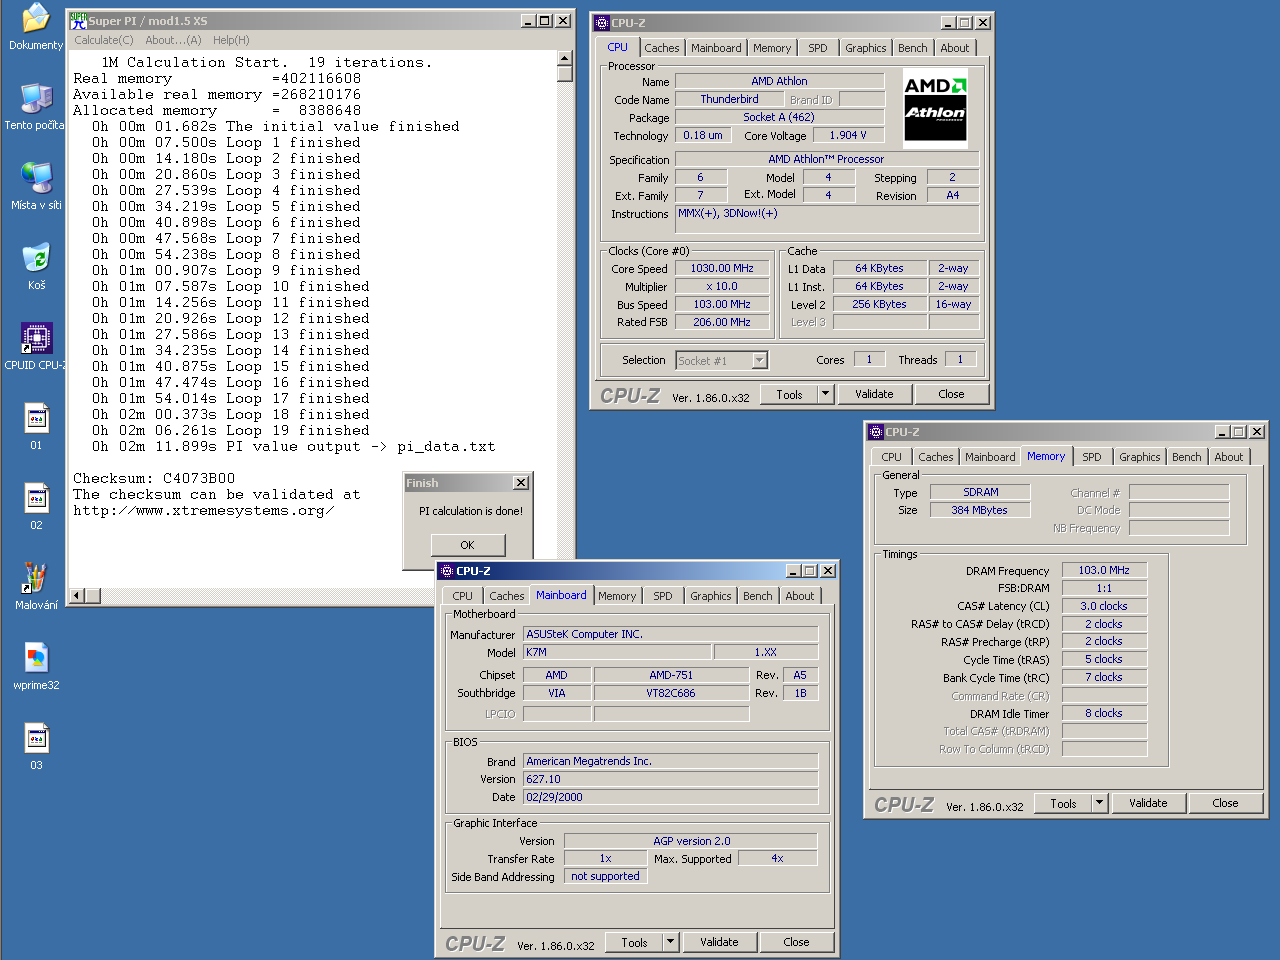Click the AMD Athlon processor logo
This screenshot has width=1280, height=960.
click(935, 107)
